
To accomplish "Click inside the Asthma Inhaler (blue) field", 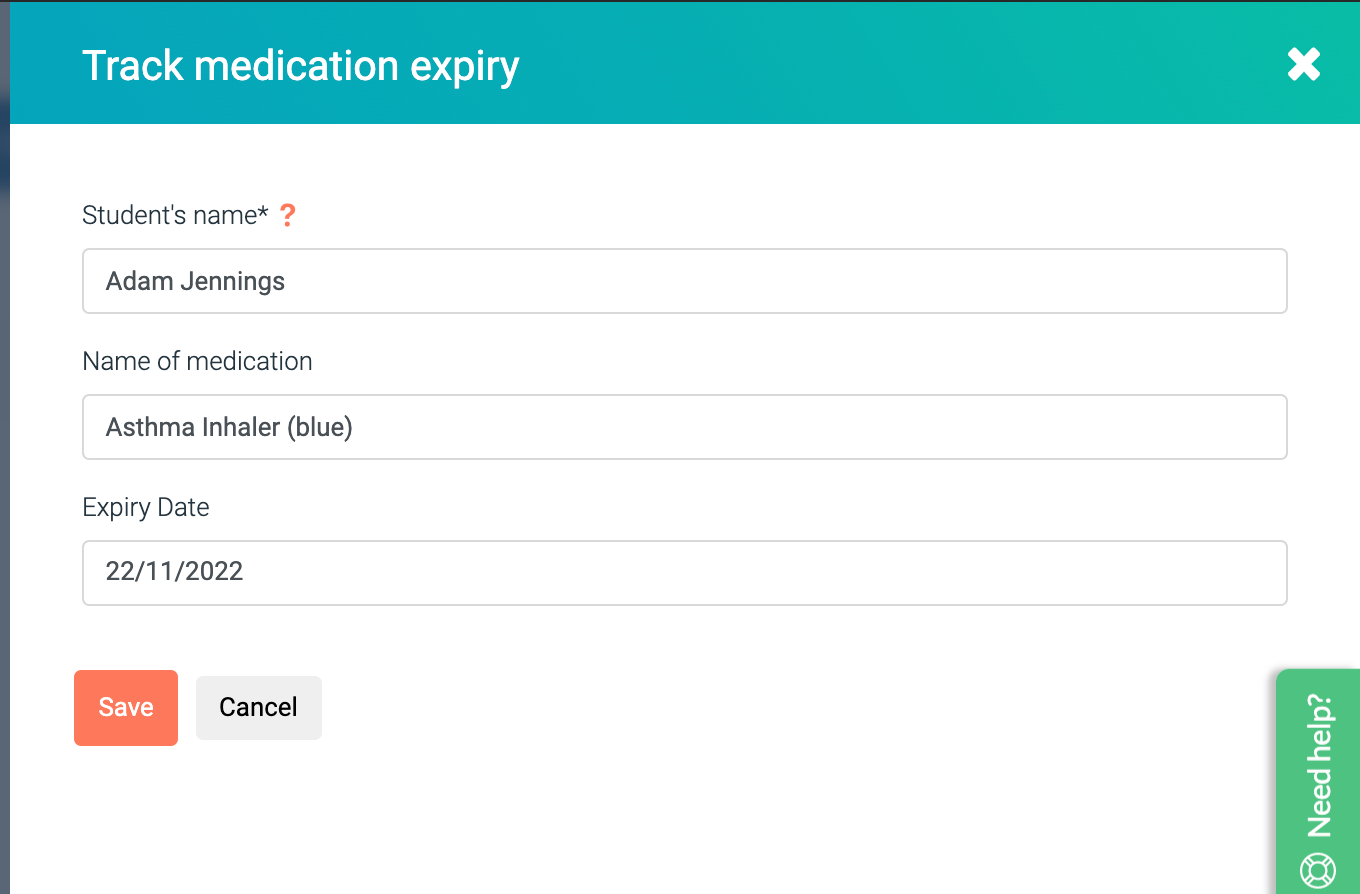I will tap(684, 427).
